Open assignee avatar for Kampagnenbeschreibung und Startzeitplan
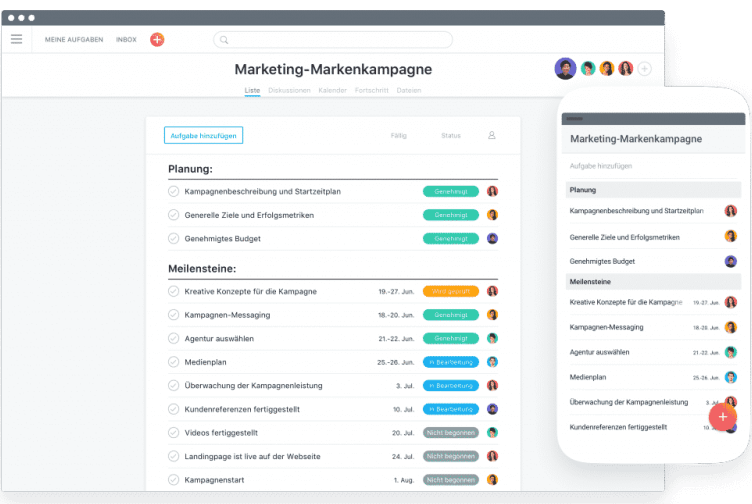The height and width of the screenshot is (504, 752). pyautogui.click(x=493, y=191)
